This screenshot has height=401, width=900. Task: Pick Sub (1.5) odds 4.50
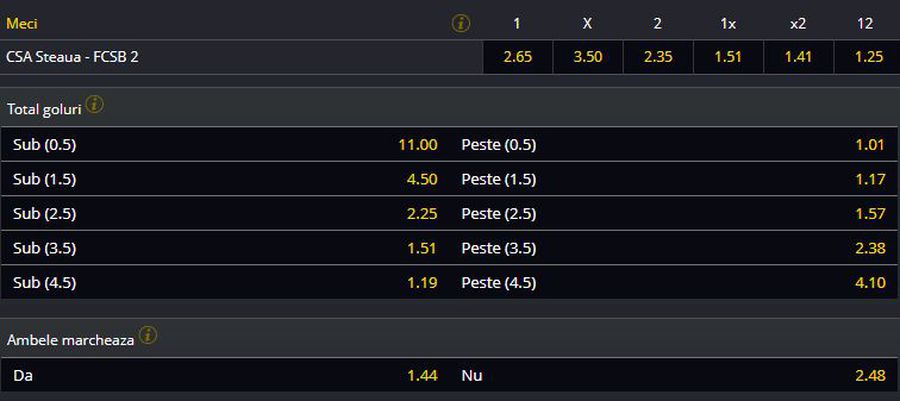pos(225,179)
